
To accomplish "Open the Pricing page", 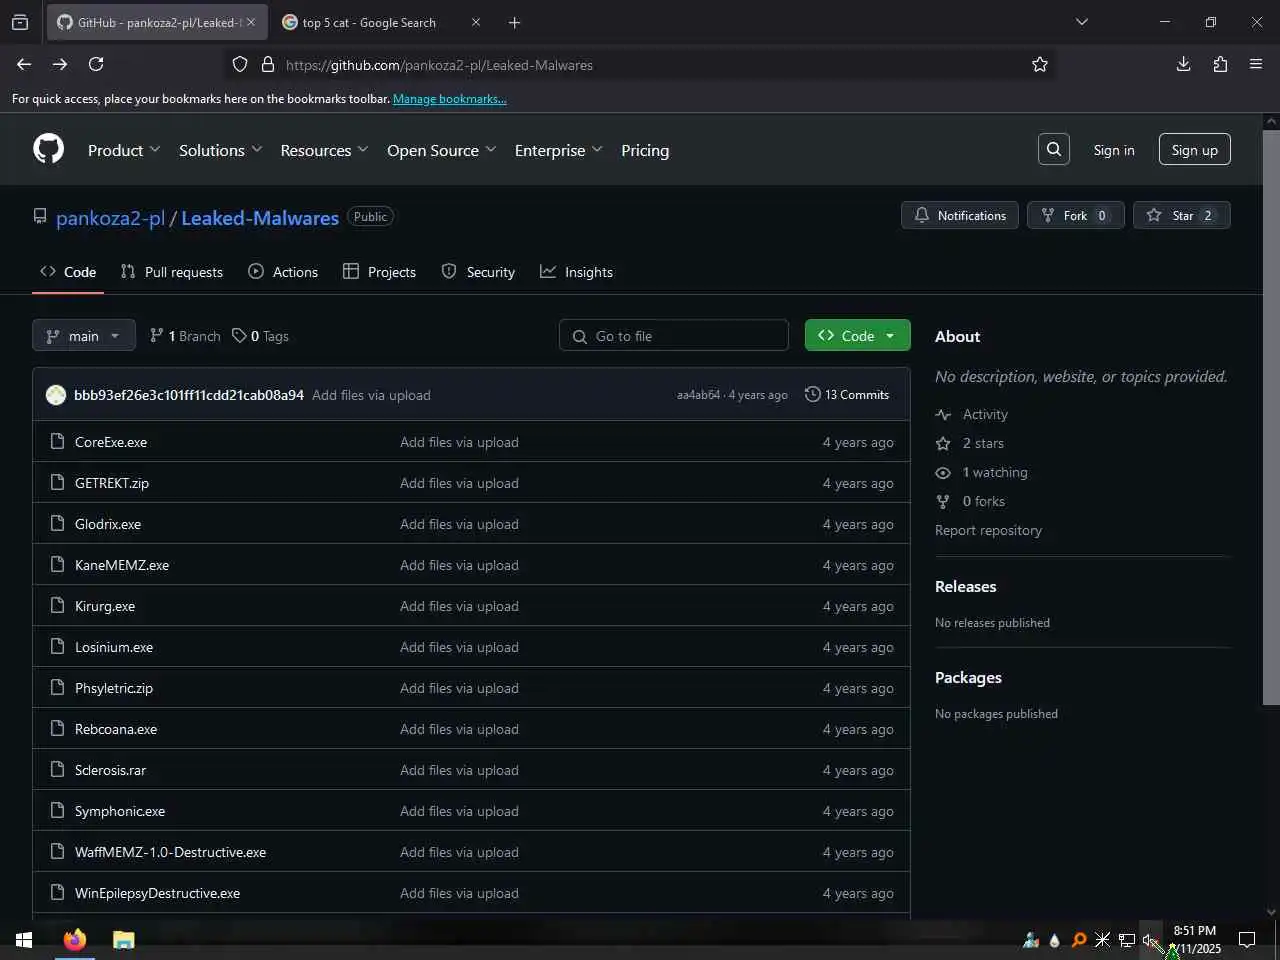I will pos(645,150).
